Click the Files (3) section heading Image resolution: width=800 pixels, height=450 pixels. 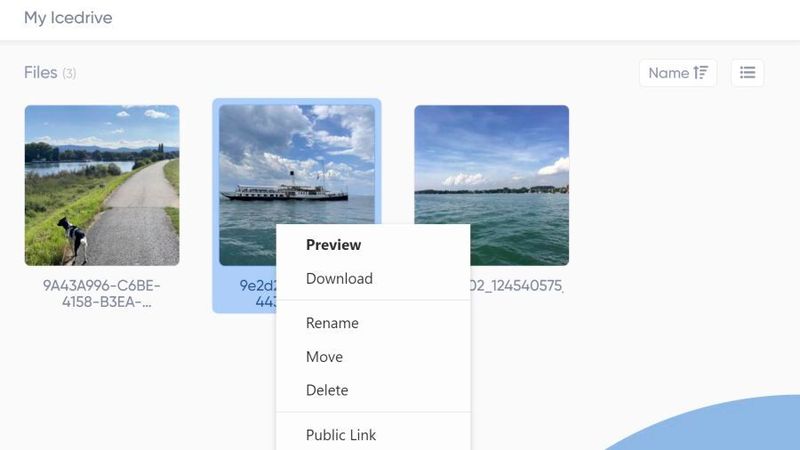click(50, 73)
